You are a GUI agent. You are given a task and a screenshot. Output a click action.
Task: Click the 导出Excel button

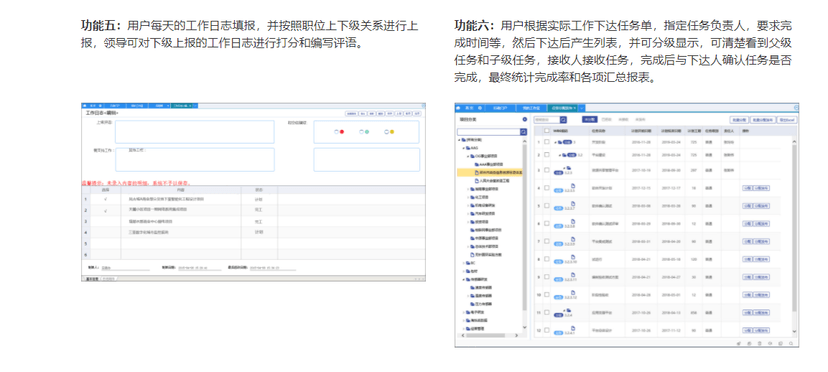pos(786,120)
